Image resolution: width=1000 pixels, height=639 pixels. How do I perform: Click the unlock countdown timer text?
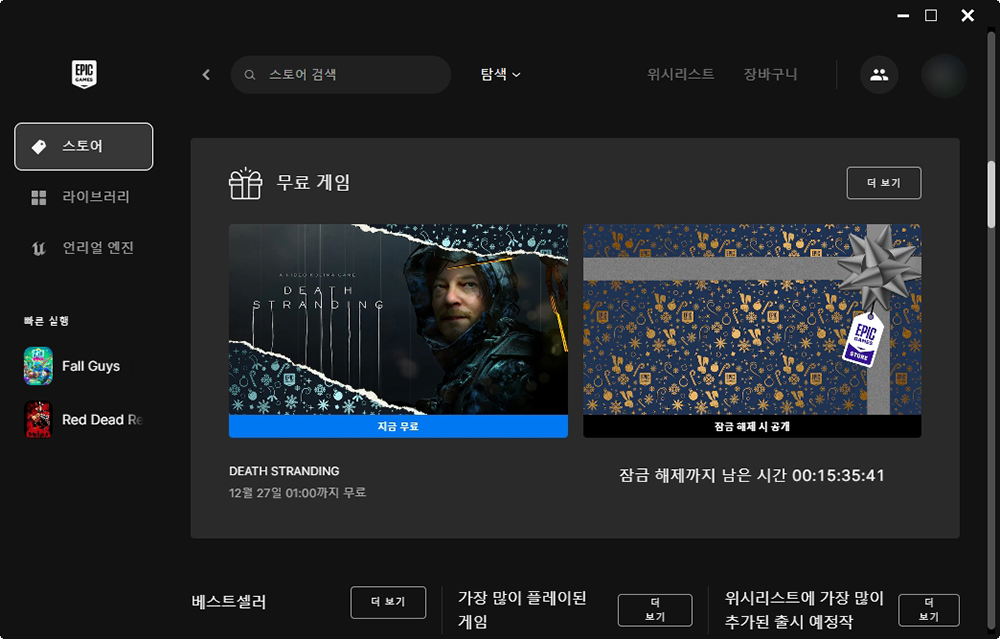coord(752,475)
